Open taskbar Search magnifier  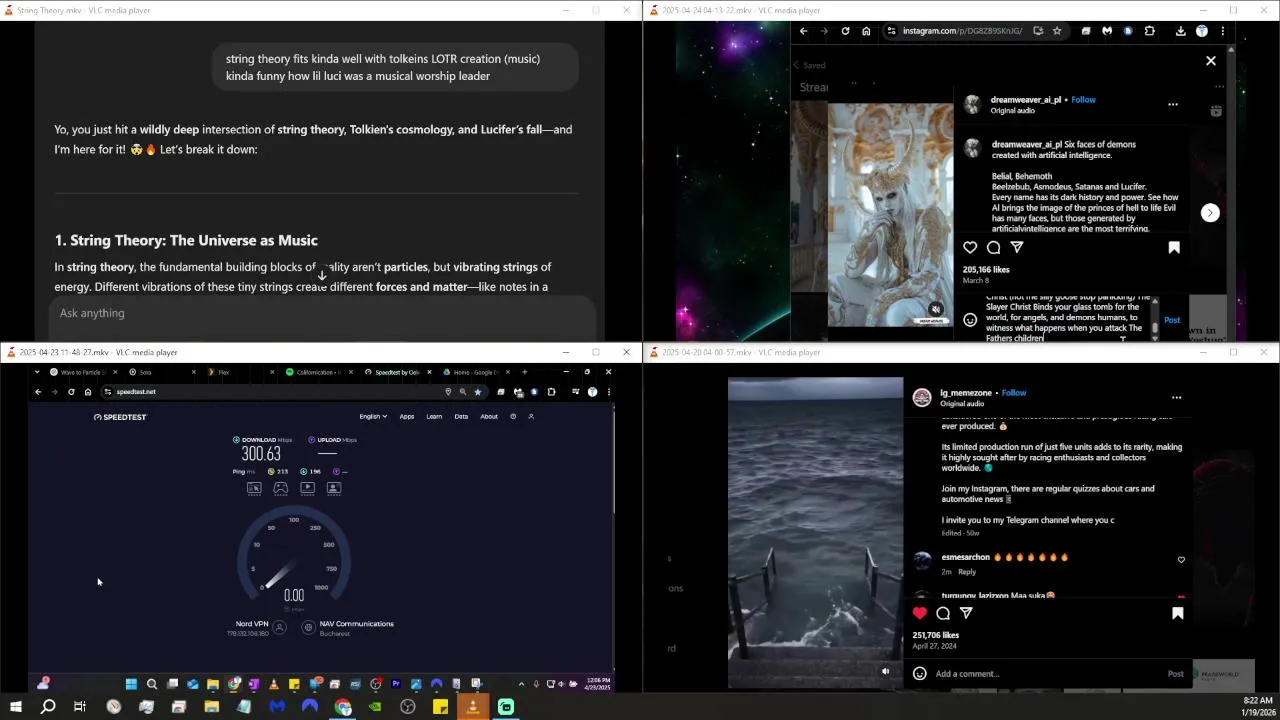(x=48, y=707)
